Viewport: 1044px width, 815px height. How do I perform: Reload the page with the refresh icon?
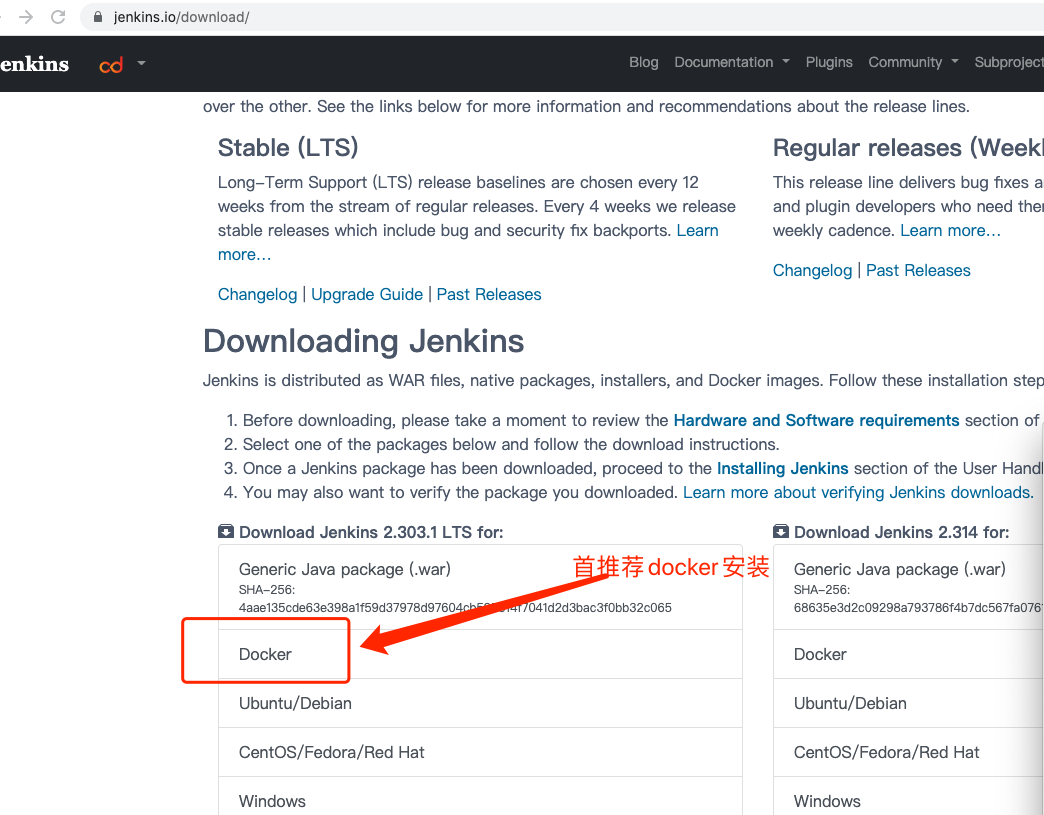click(59, 17)
